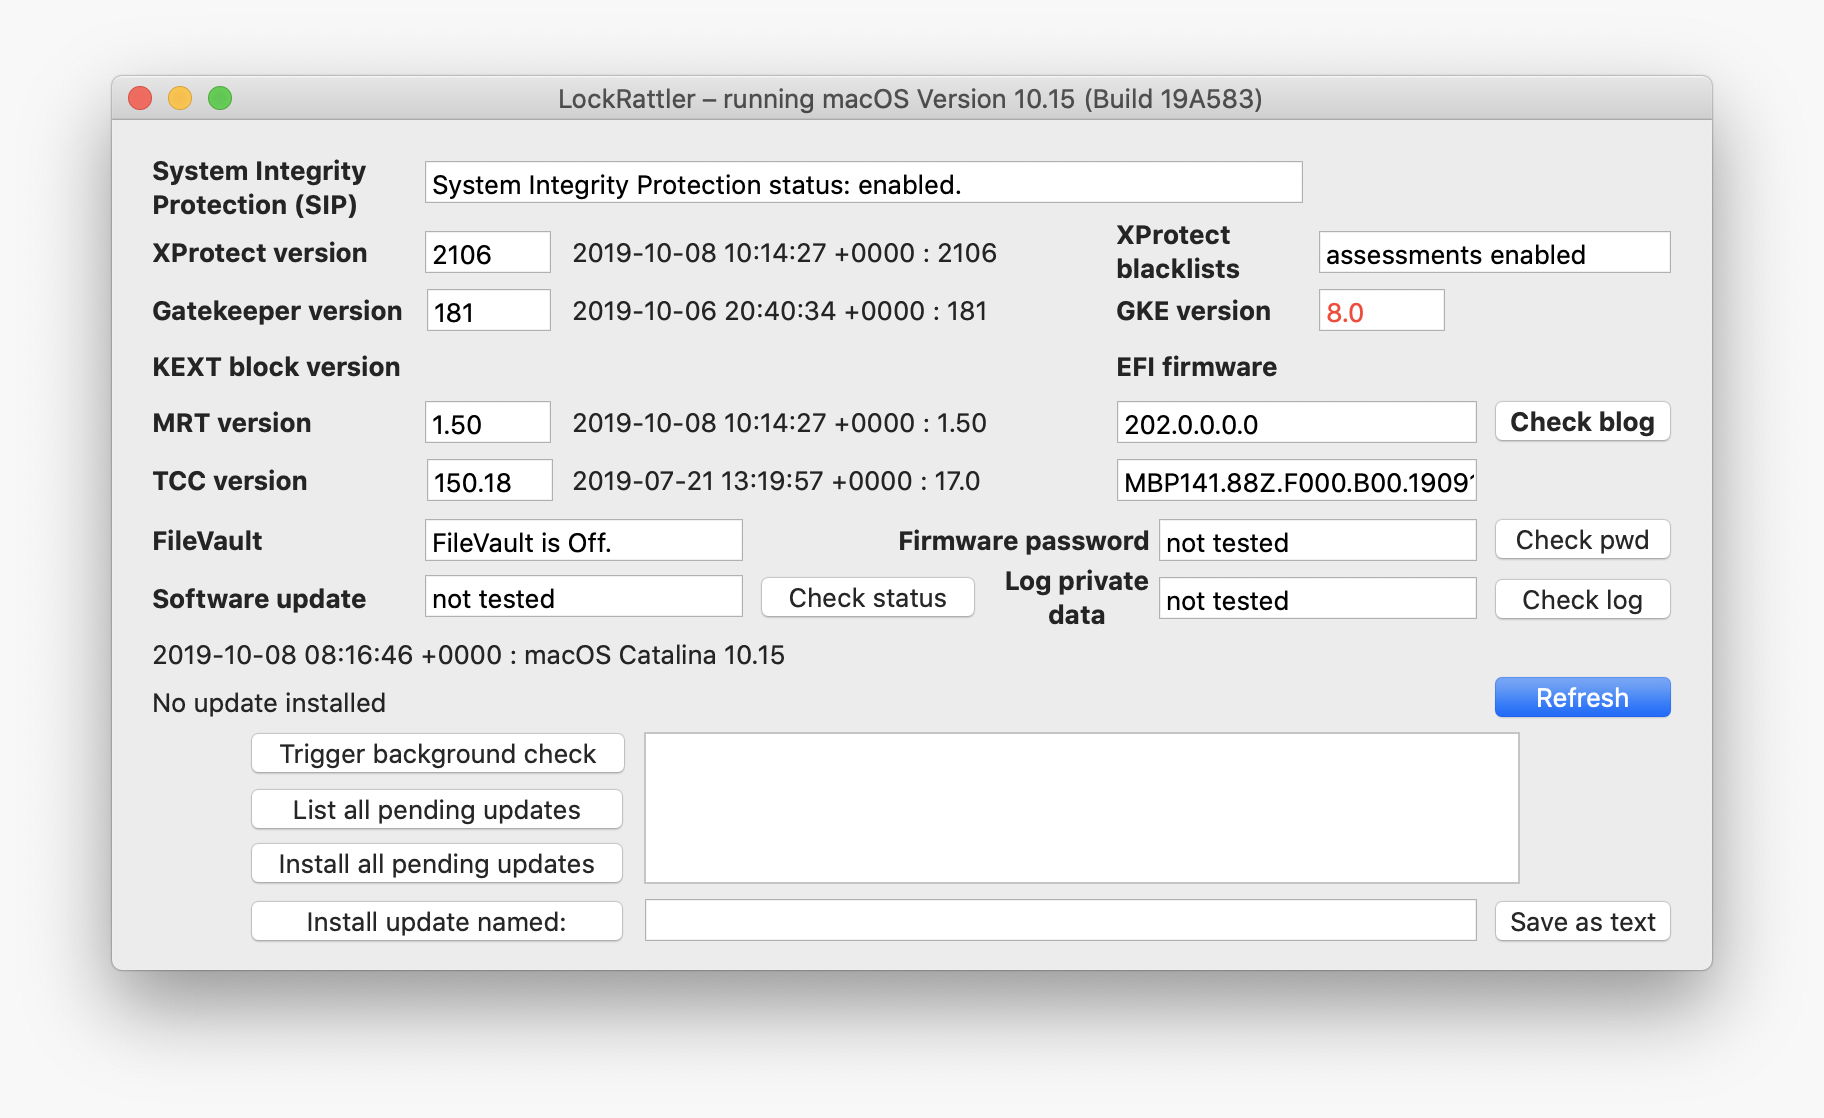Save the results as text
Image resolution: width=1824 pixels, height=1118 pixels.
click(x=1581, y=921)
